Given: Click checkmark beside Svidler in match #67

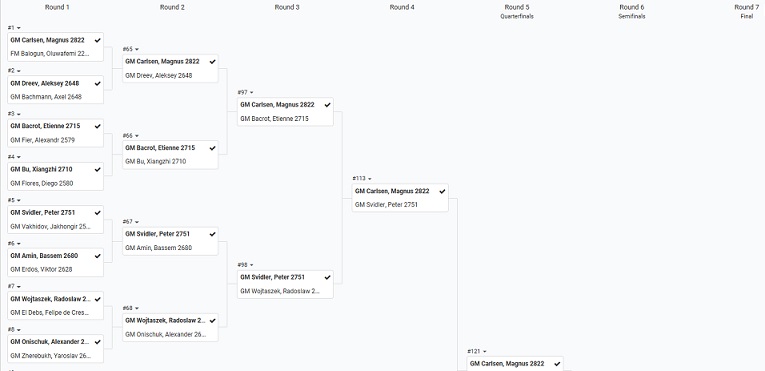Looking at the screenshot, I should [212, 234].
